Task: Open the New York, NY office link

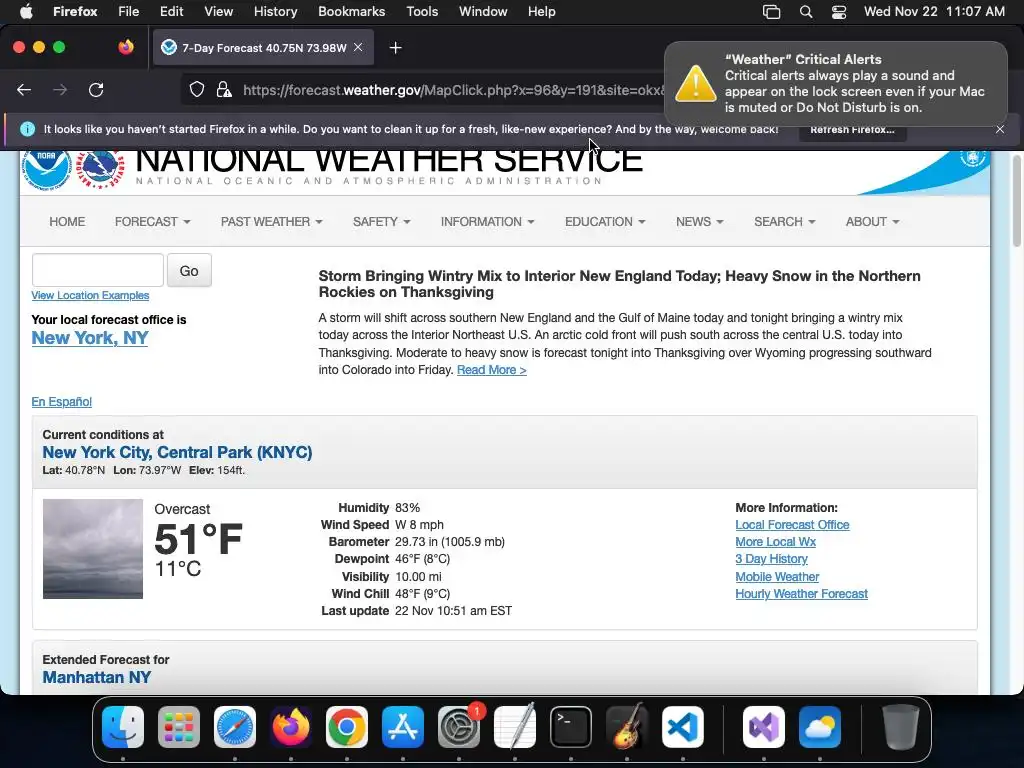Action: [90, 338]
